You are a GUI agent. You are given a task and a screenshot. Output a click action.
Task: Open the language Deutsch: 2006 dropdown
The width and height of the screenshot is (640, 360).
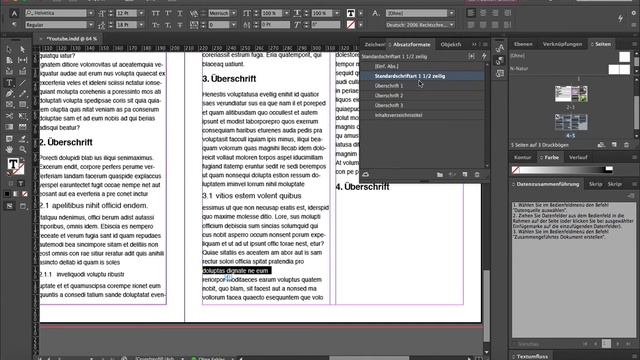coord(452,25)
